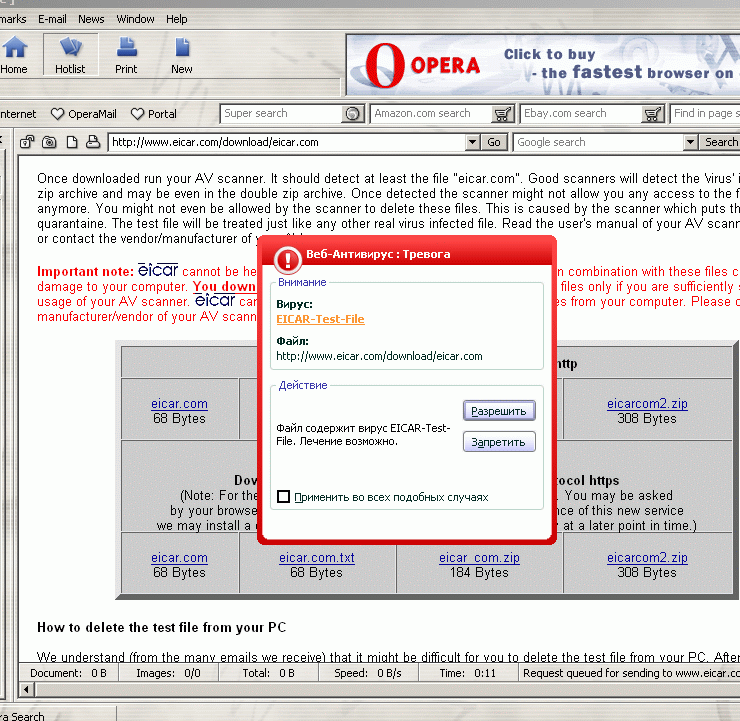Open the Window menu
The width and height of the screenshot is (740, 721).
pos(135,19)
